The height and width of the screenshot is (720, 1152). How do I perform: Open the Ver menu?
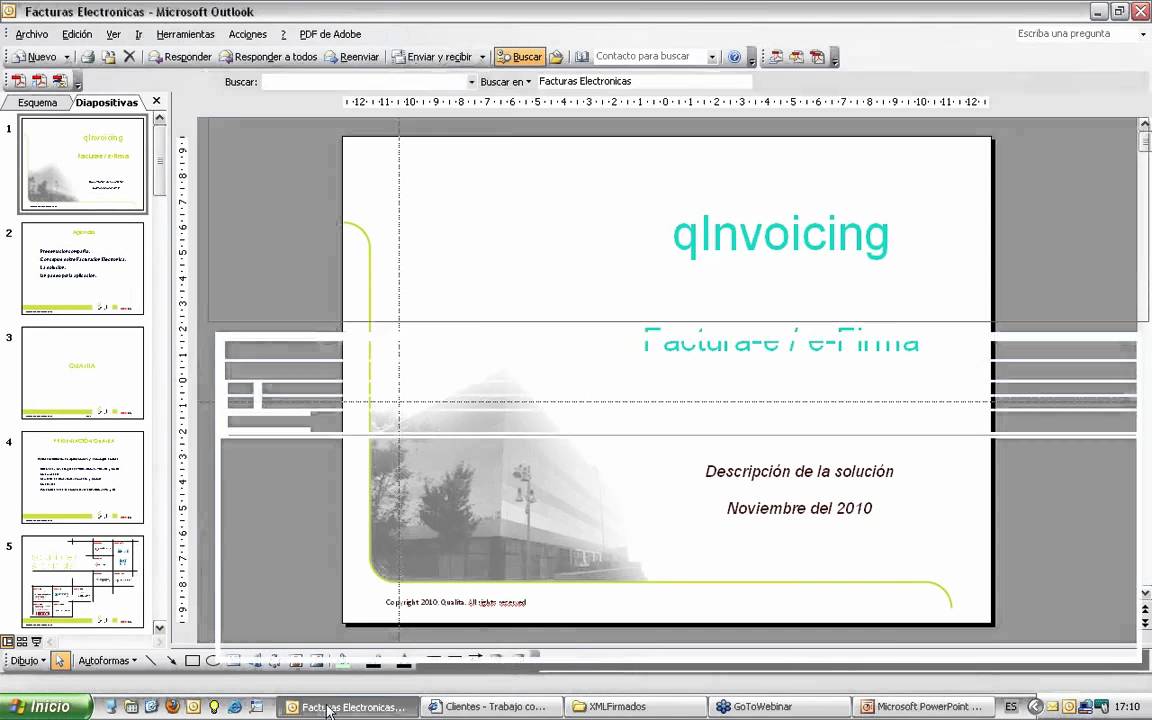click(113, 35)
